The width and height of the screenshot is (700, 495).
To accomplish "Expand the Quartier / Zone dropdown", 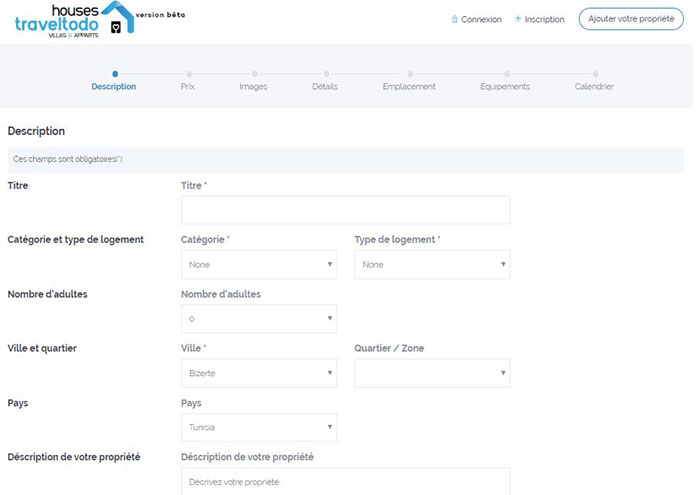I will (432, 373).
